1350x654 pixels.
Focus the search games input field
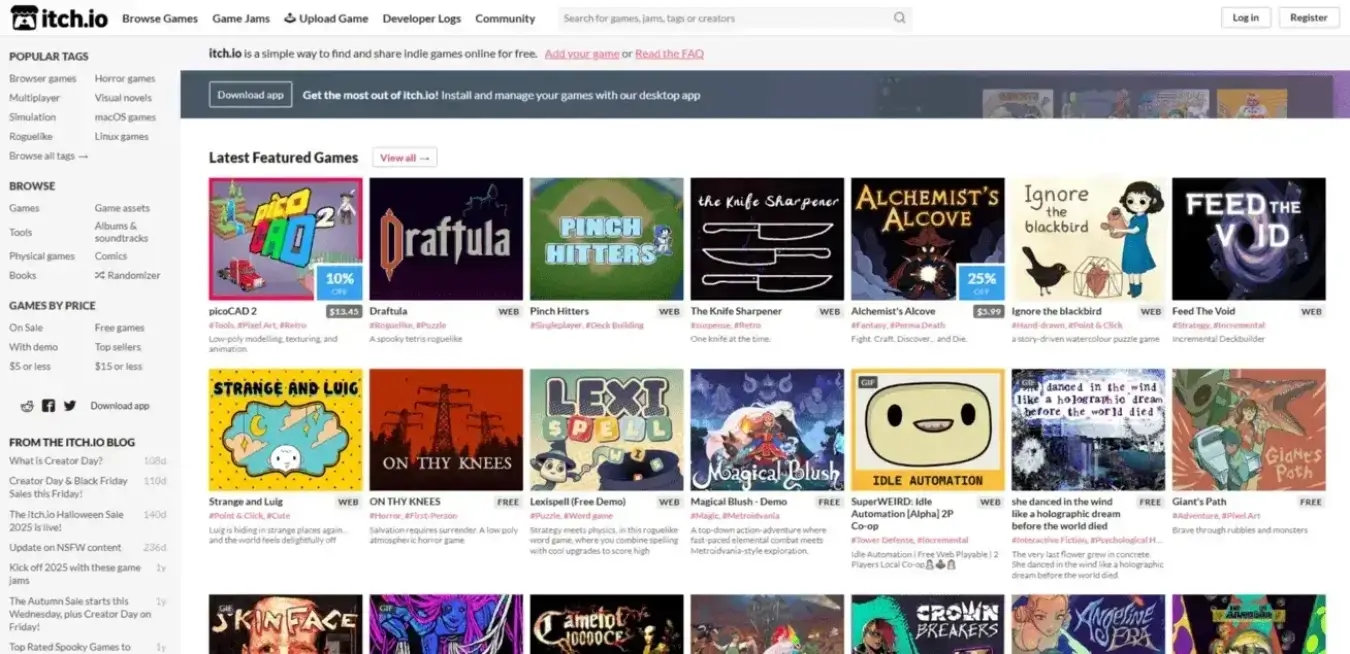click(722, 18)
